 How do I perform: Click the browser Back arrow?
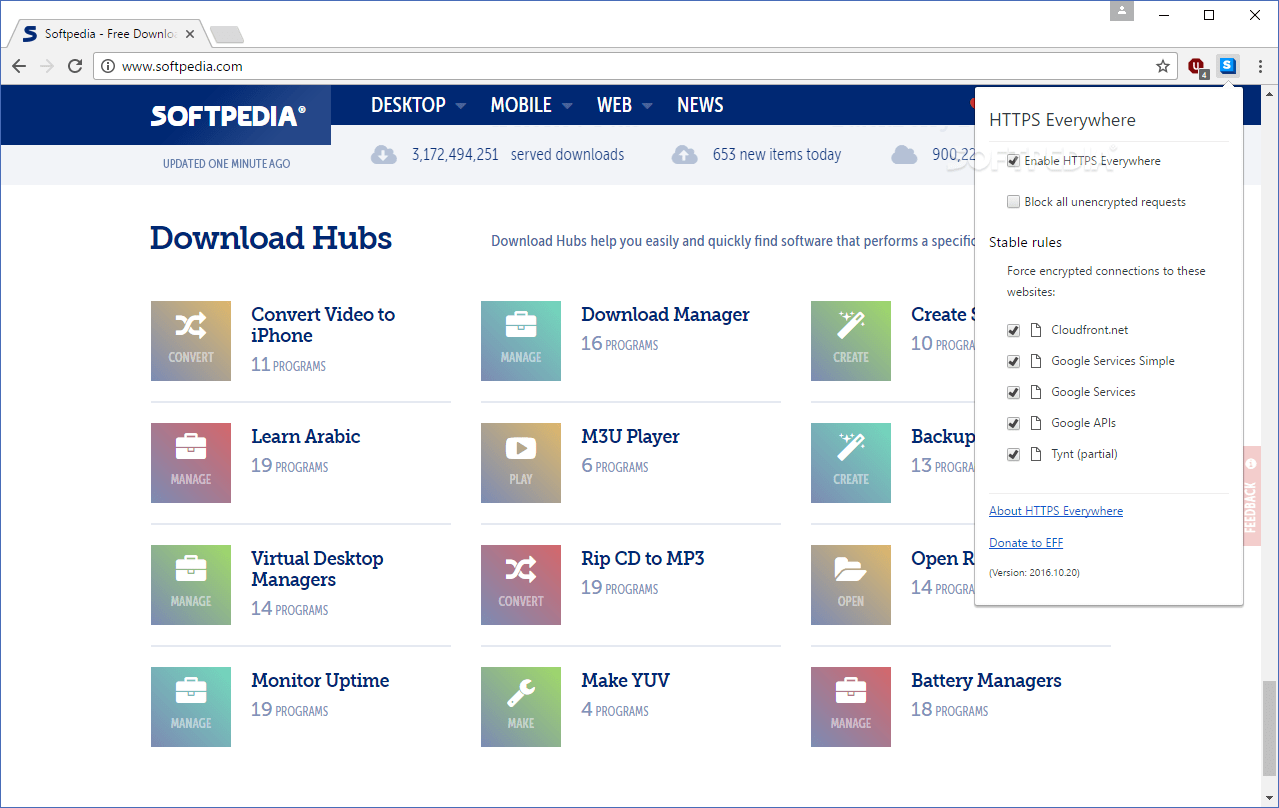click(x=19, y=66)
